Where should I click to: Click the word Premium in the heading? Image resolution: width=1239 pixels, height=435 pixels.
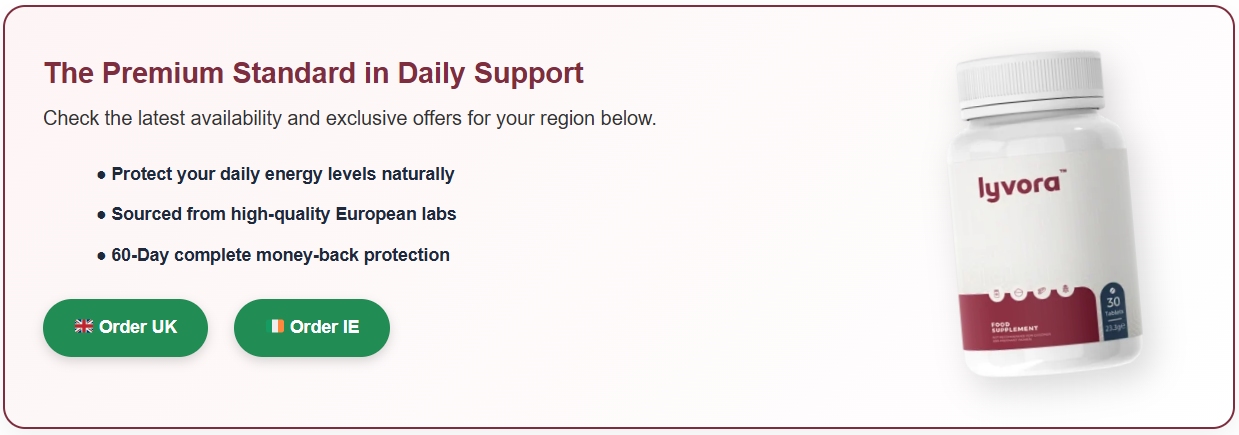(163, 73)
